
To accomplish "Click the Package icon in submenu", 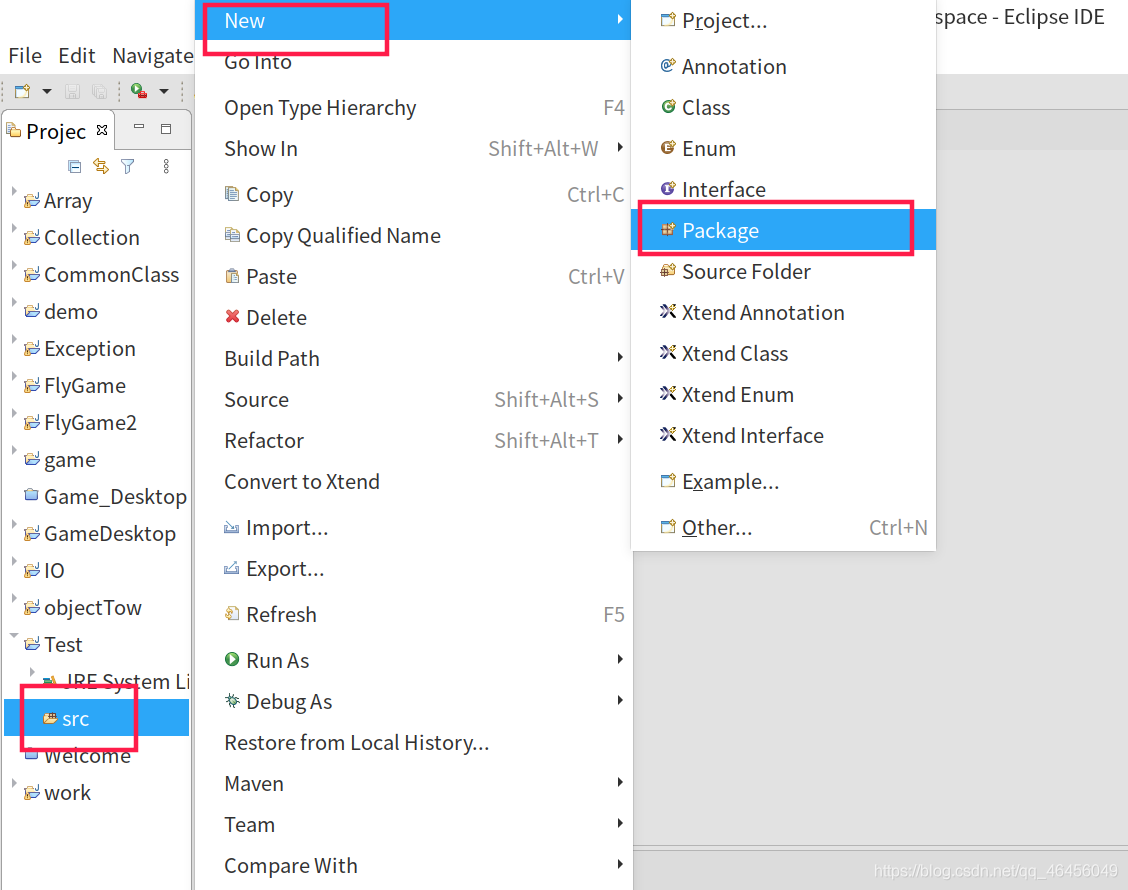I will tap(668, 230).
